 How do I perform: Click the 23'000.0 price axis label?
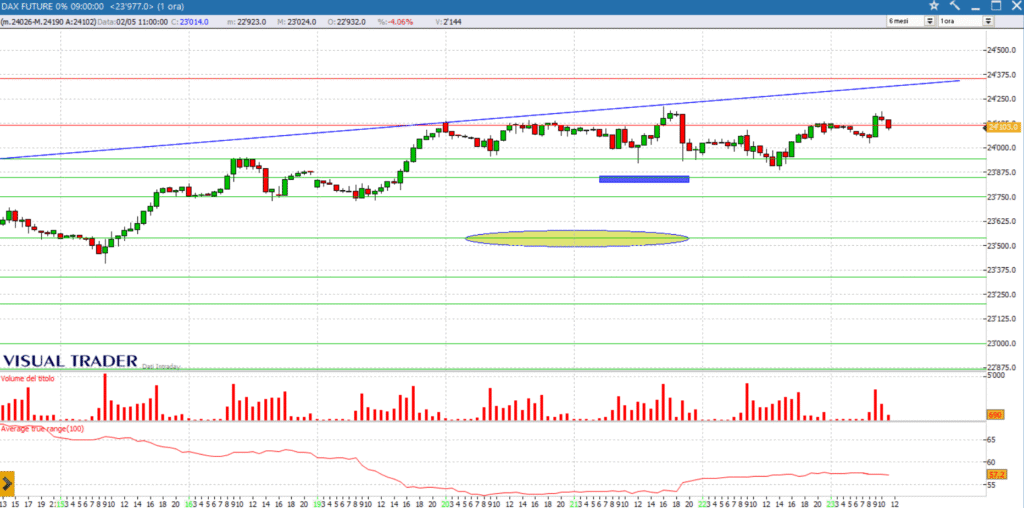coord(1002,343)
